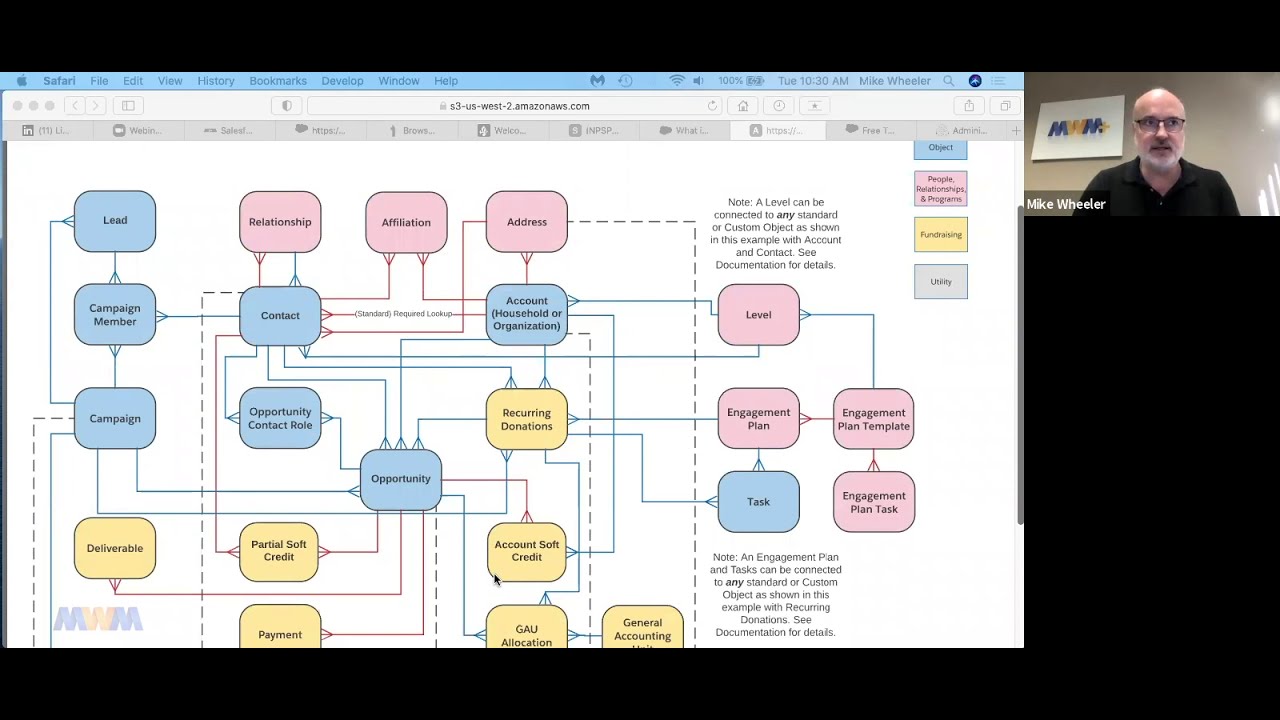Open the Window menu
Image resolution: width=1280 pixels, height=720 pixels.
[398, 81]
